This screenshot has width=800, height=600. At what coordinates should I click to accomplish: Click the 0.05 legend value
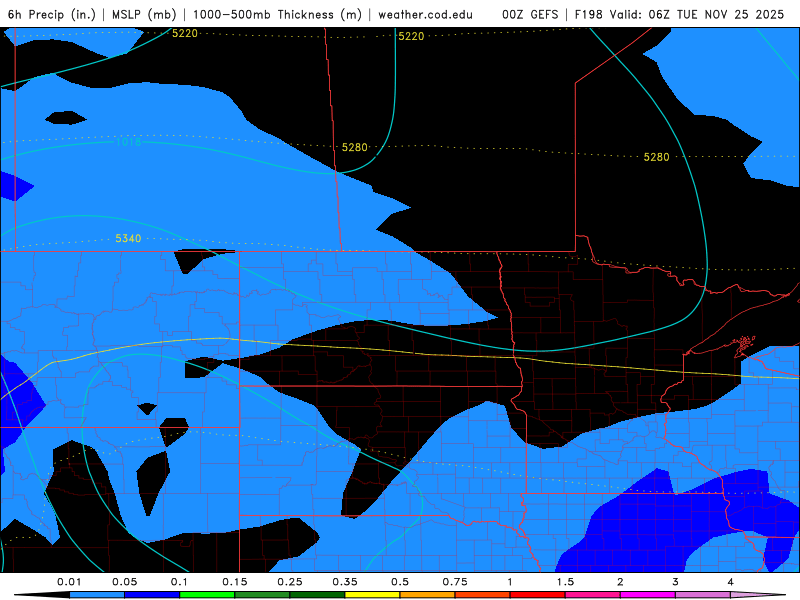[124, 582]
